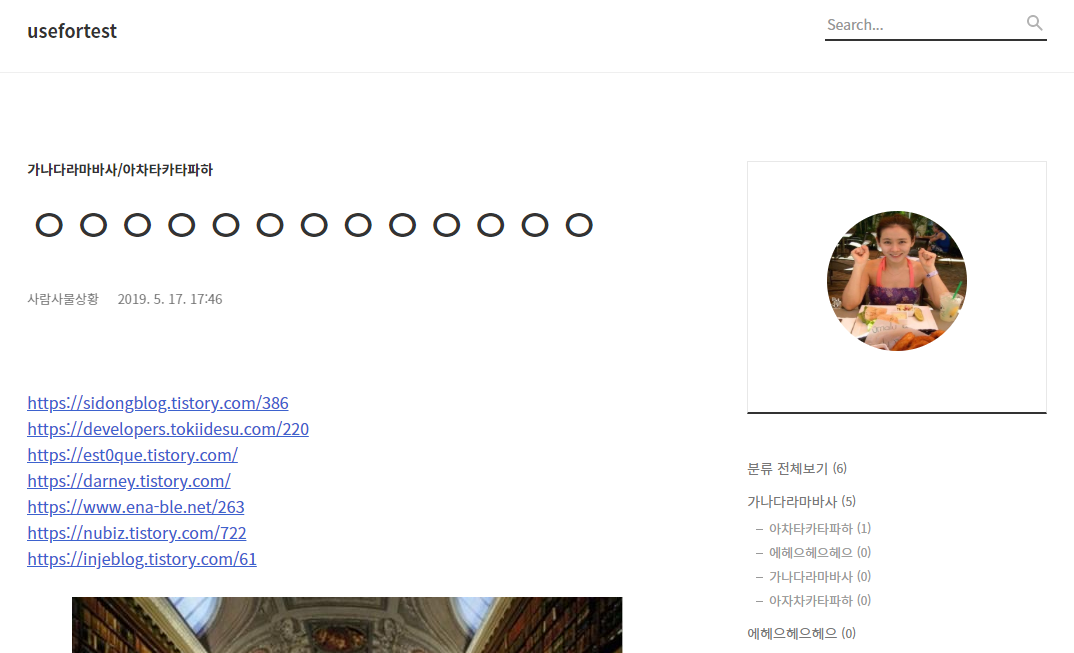Open the nubiz.tistory.com/722 link
This screenshot has width=1074, height=653.
tap(136, 533)
